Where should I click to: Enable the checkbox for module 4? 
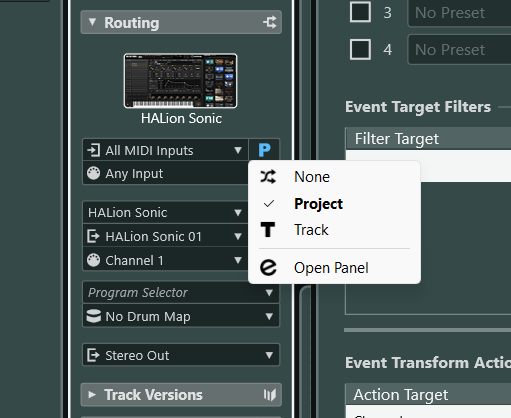pos(360,49)
